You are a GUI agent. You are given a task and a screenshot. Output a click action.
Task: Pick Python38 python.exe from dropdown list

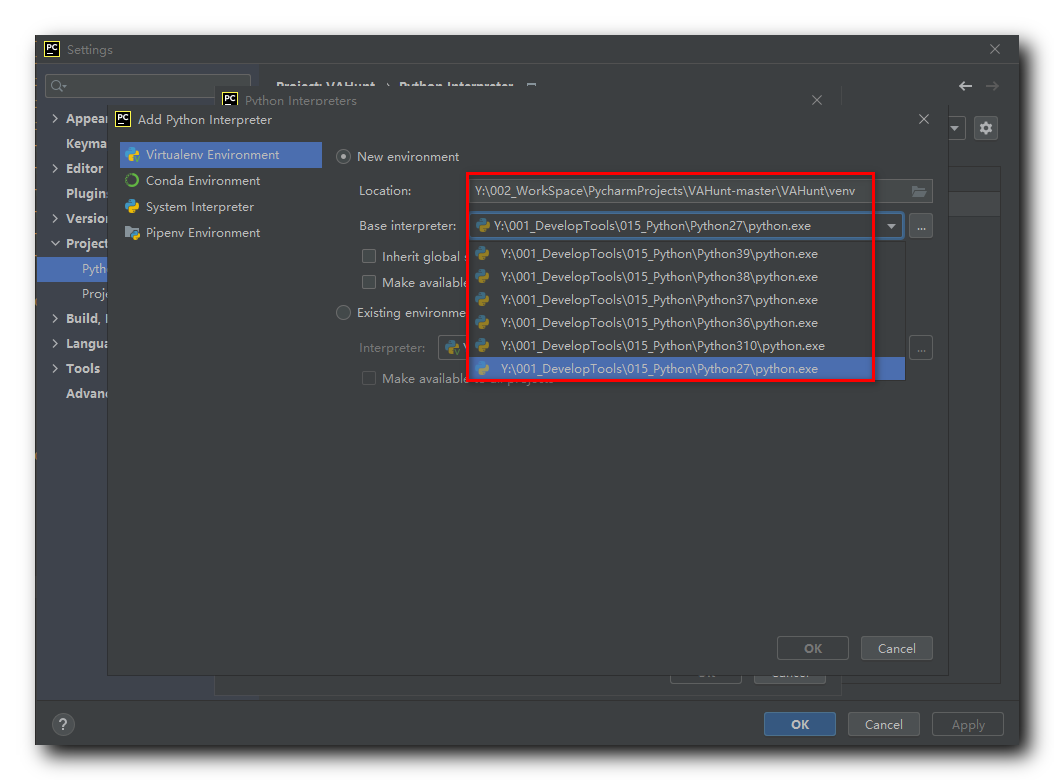686,276
